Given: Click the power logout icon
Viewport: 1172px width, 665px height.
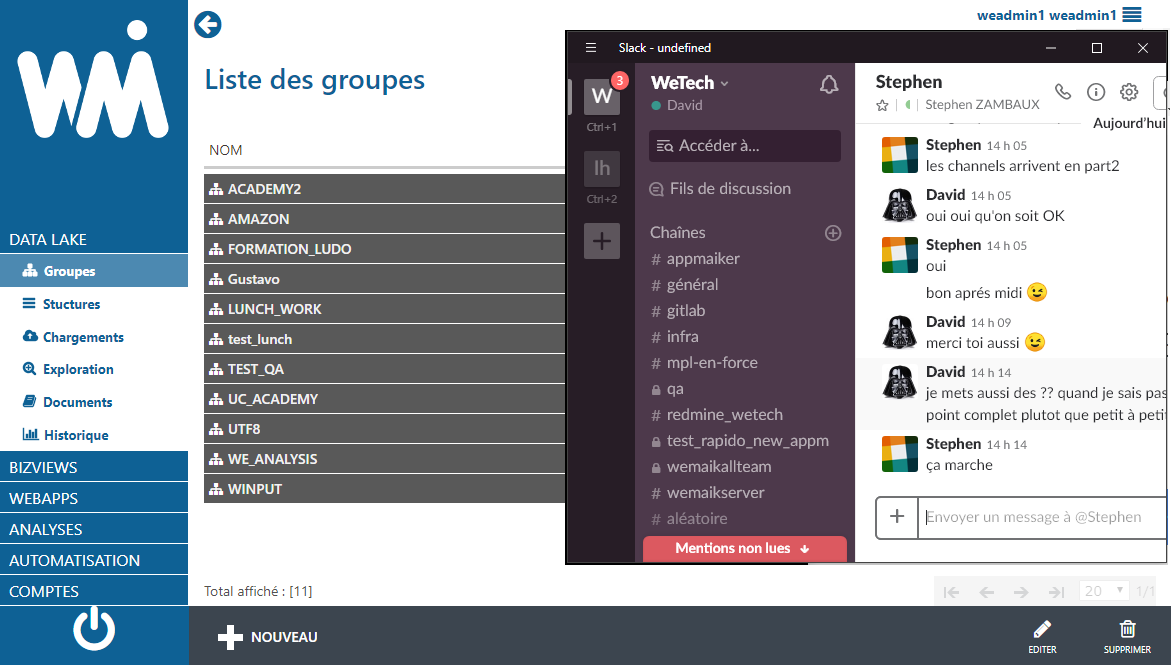Looking at the screenshot, I should pos(95,630).
